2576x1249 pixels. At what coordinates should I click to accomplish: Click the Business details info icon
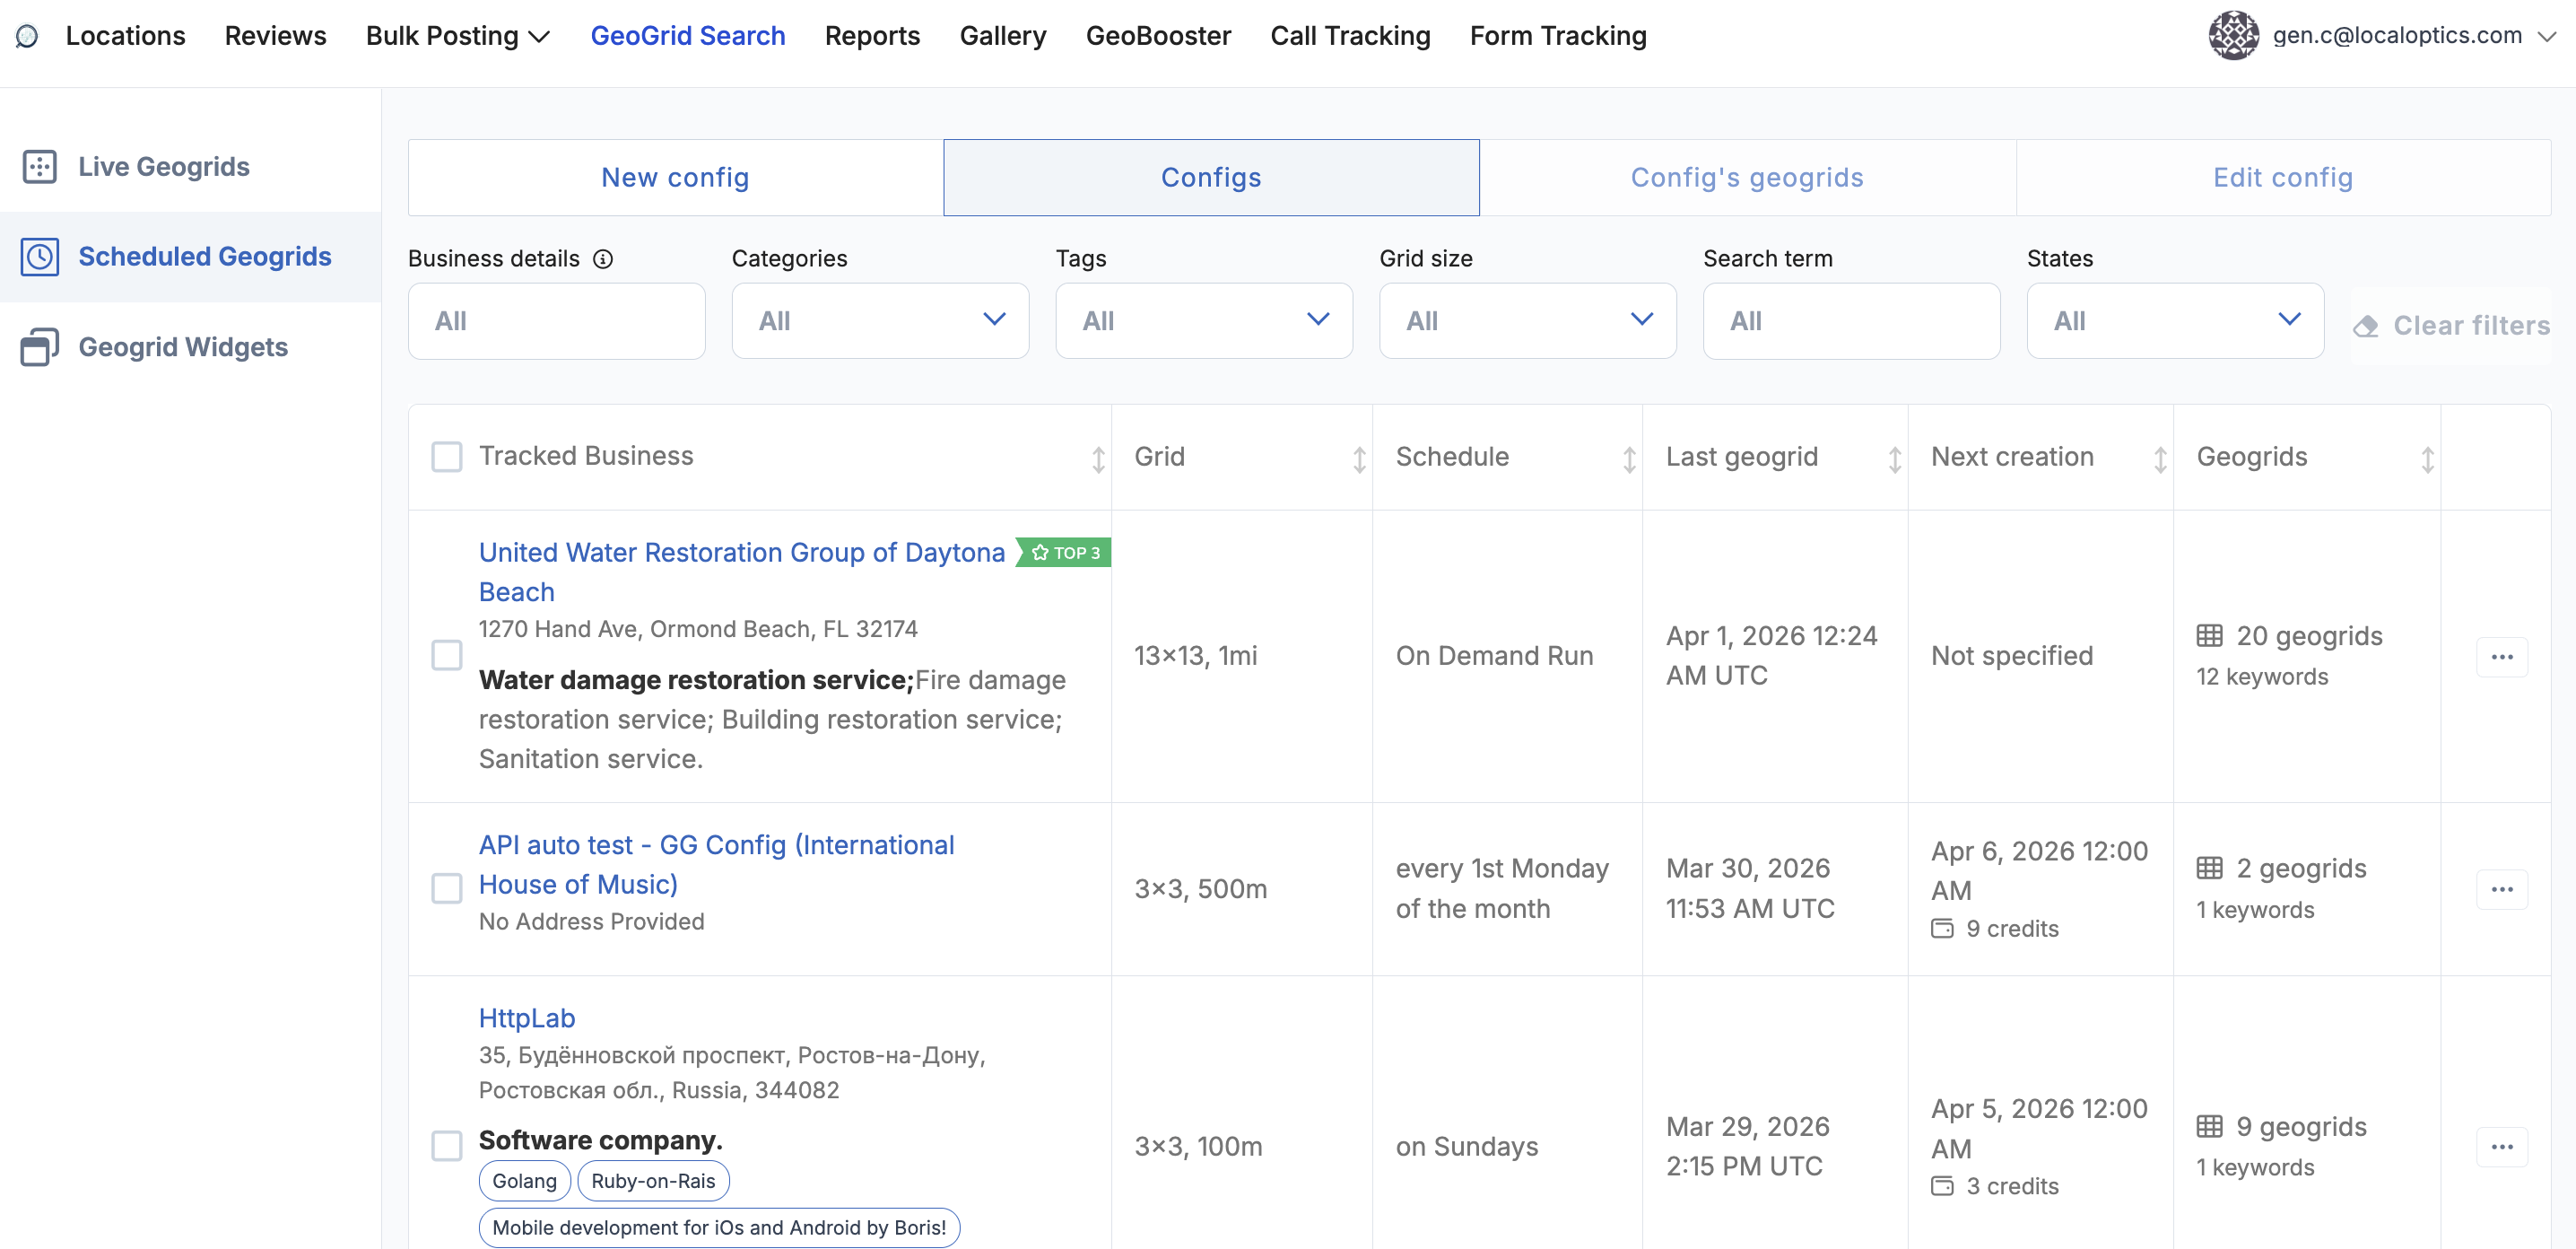603,259
